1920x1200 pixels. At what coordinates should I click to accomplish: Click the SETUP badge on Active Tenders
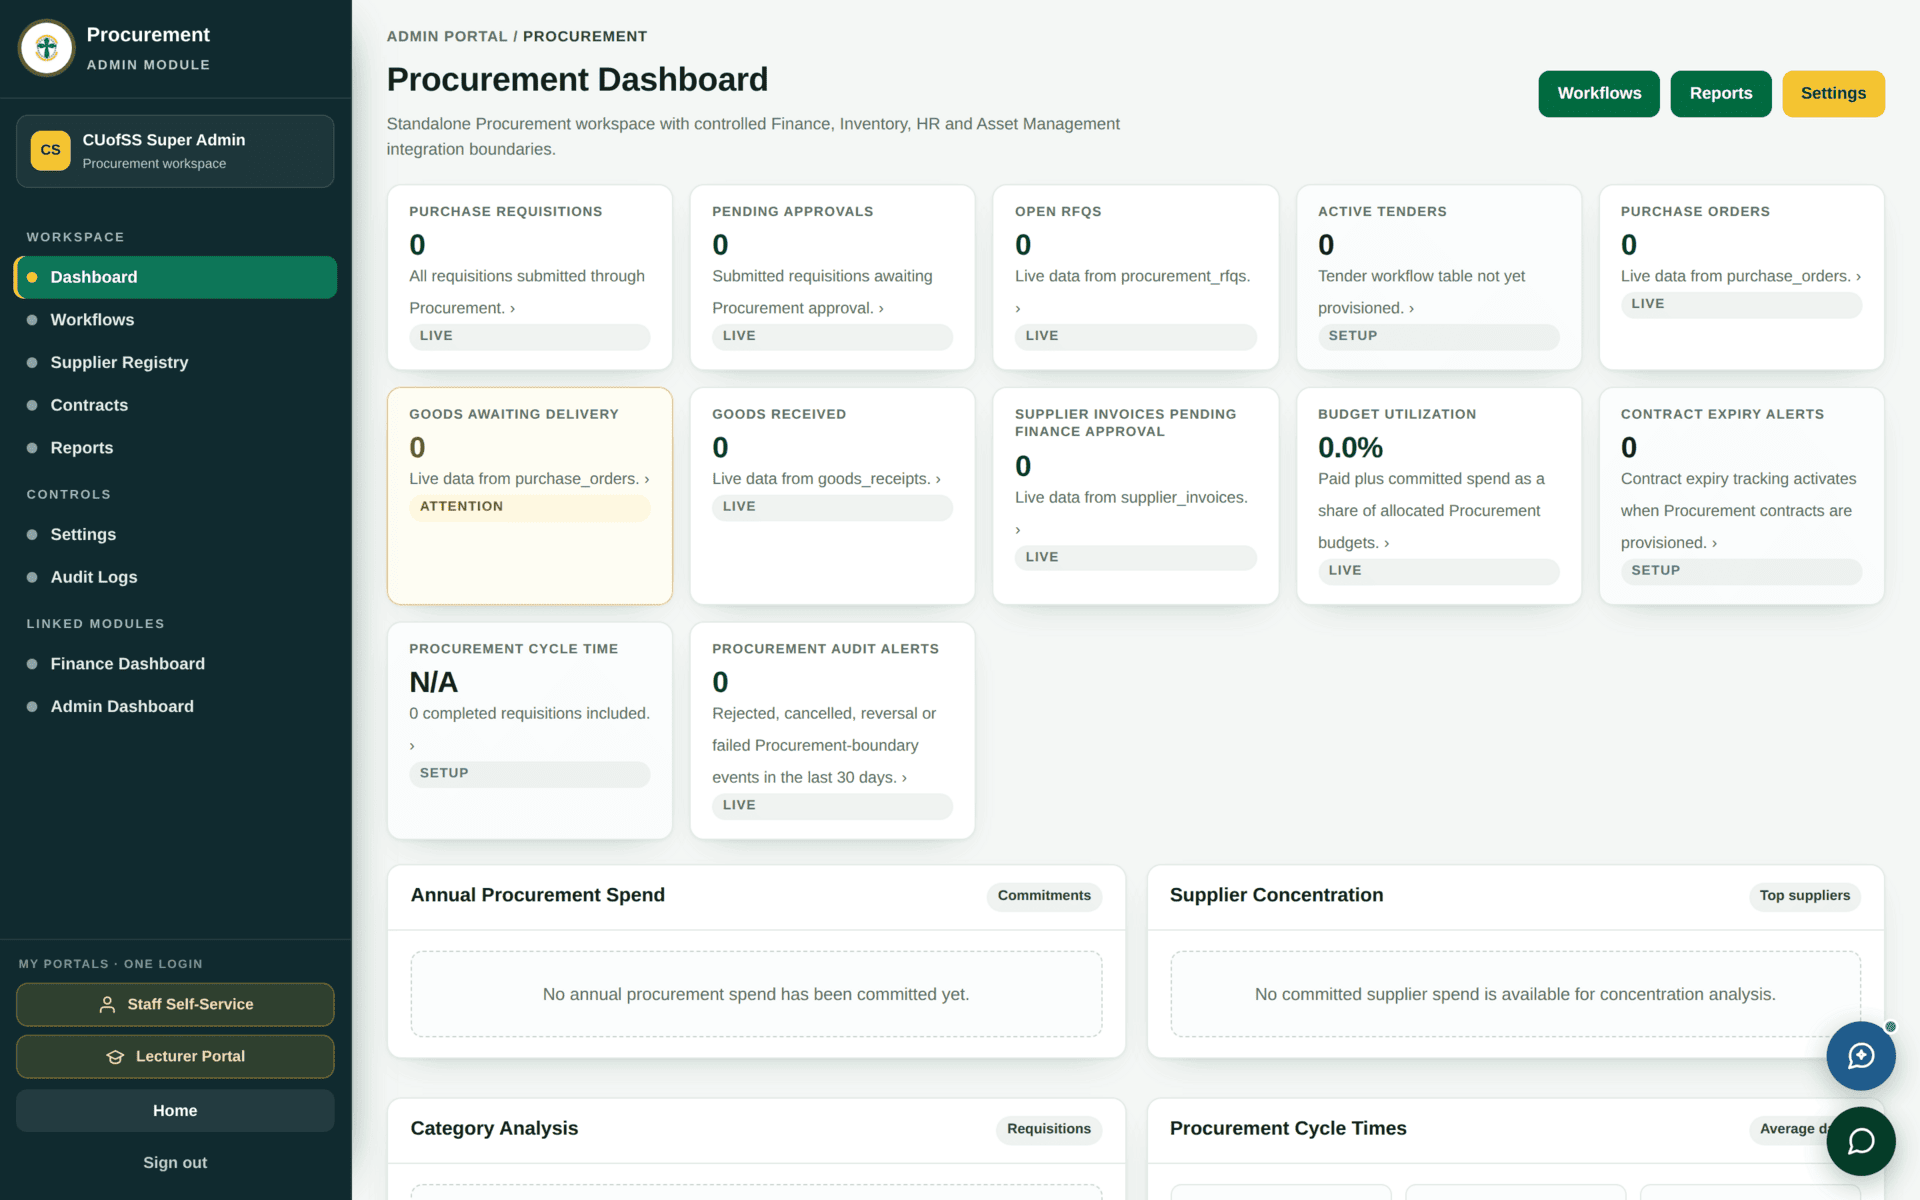coord(1438,336)
